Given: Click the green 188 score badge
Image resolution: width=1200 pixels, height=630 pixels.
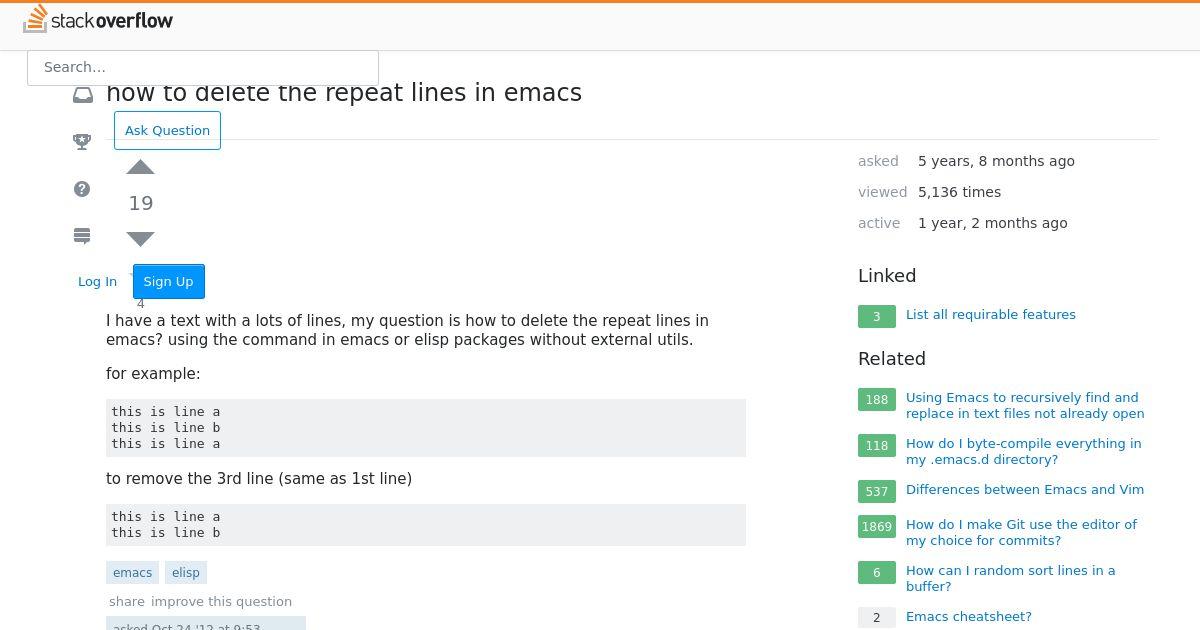Looking at the screenshot, I should click(877, 400).
